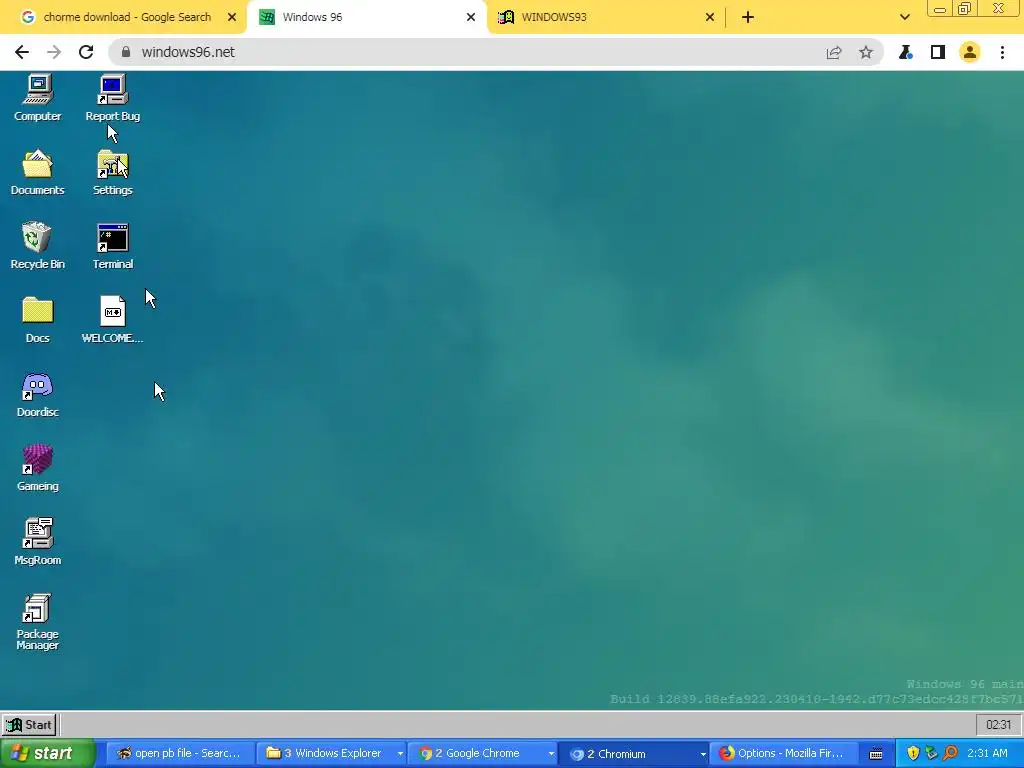The image size is (1024, 768).
Task: Share this page using the share icon
Action: tap(834, 52)
